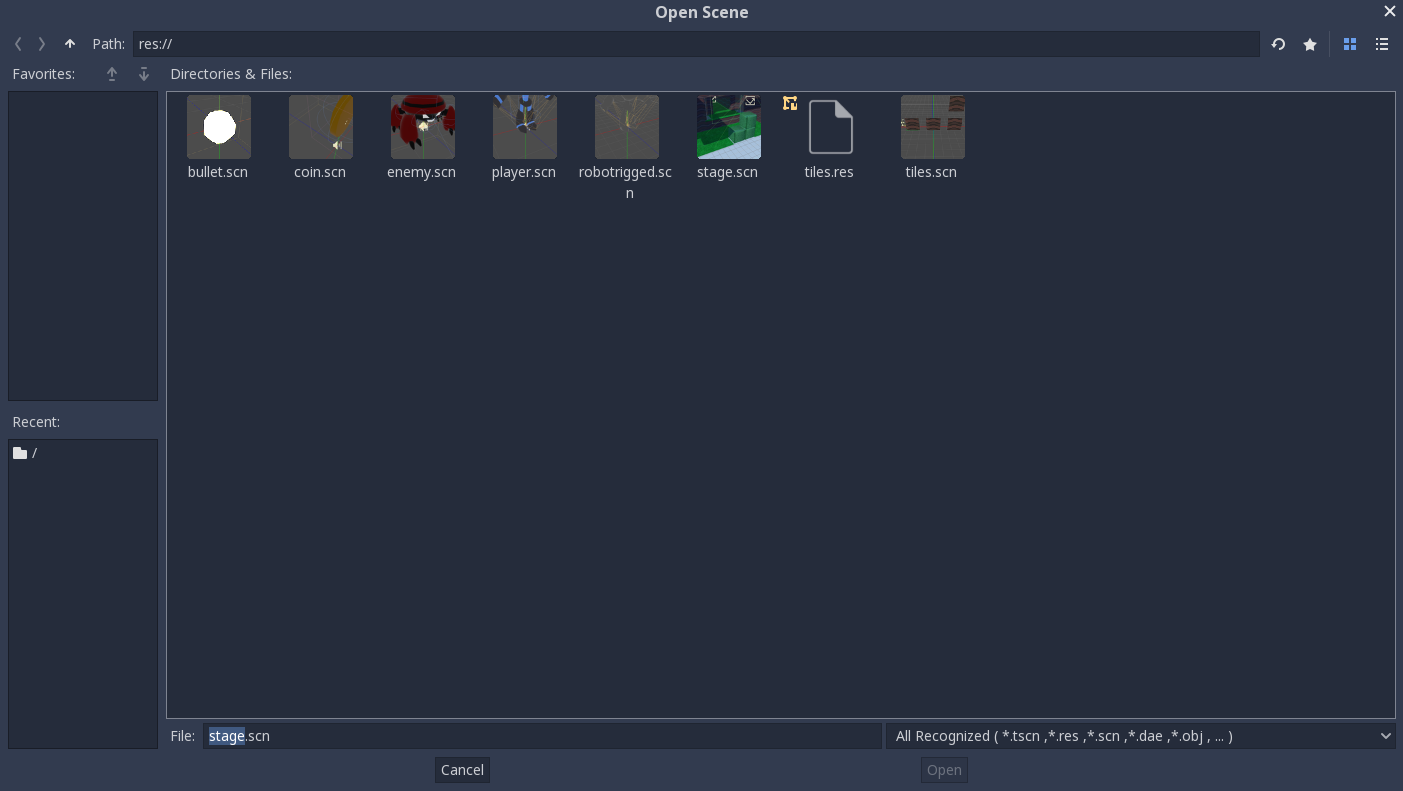Image resolution: width=1403 pixels, height=791 pixels.
Task: Click the File name input field
Action: pyautogui.click(x=542, y=736)
